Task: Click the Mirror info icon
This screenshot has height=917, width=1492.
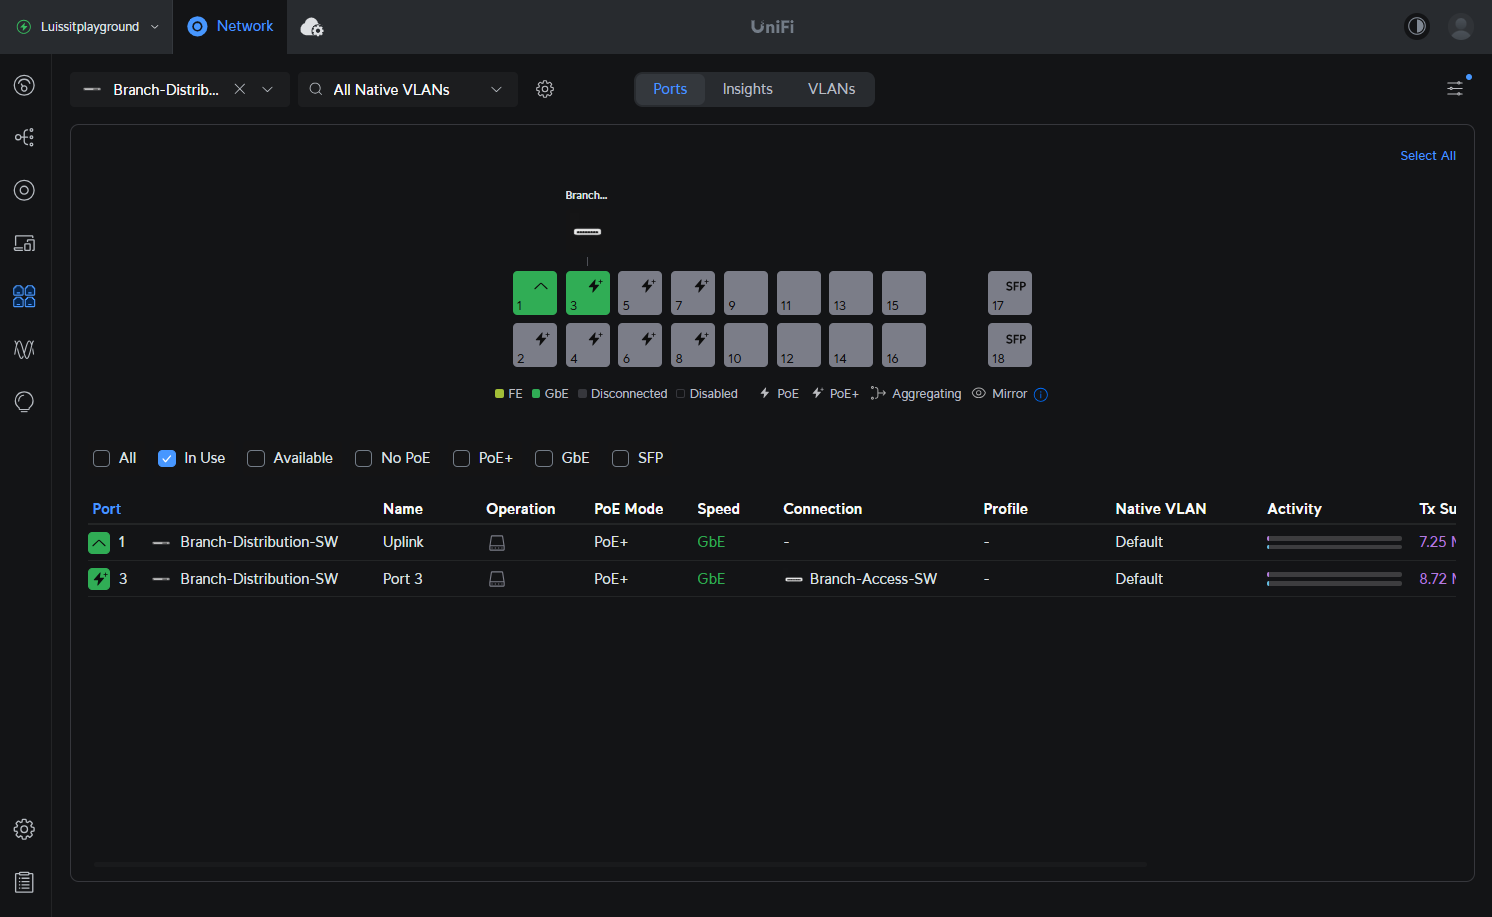Action: point(1041,394)
